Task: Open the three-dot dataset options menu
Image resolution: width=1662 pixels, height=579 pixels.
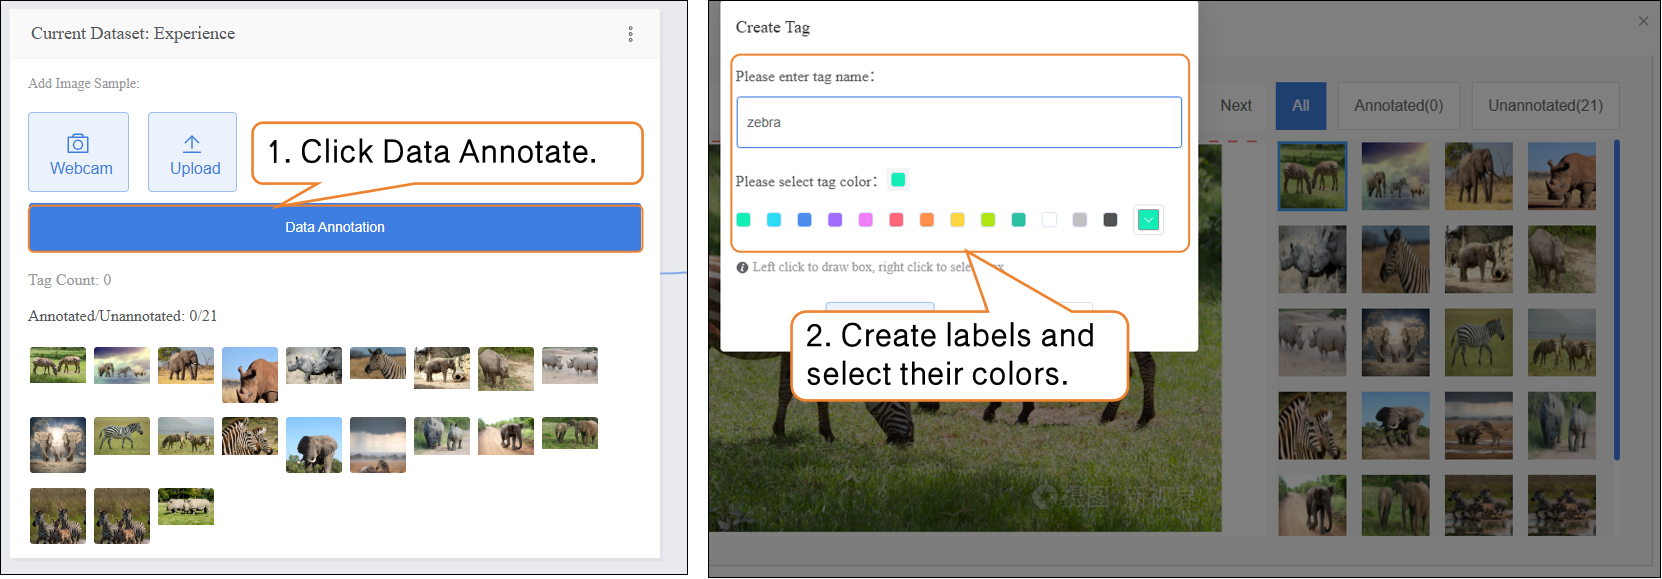Action: coord(630,34)
